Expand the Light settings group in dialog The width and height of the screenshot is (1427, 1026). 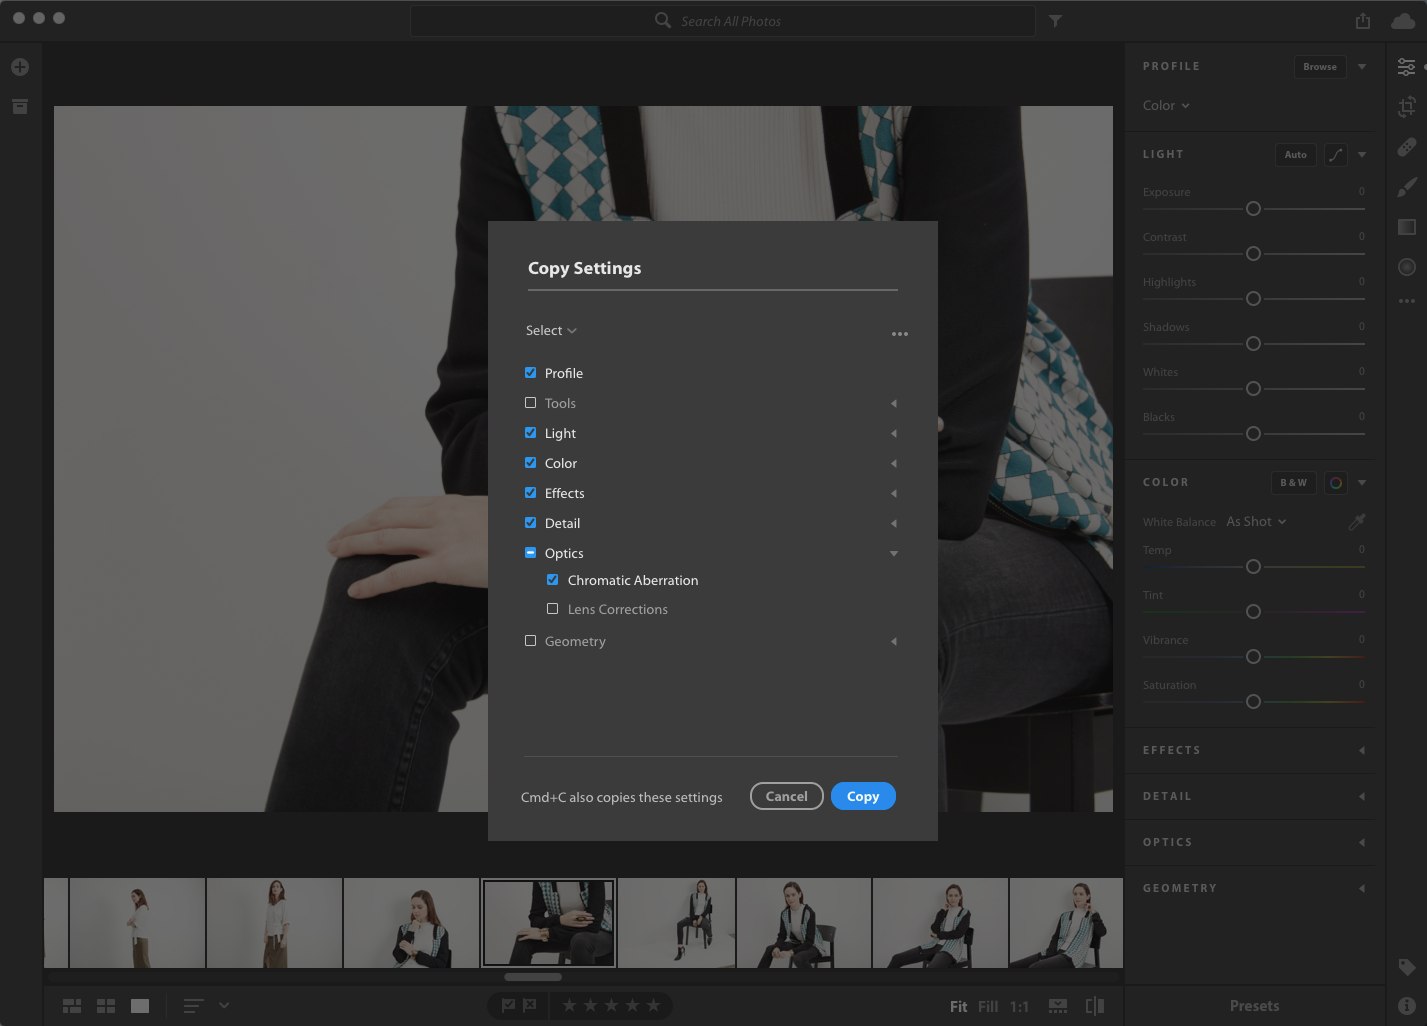(894, 433)
